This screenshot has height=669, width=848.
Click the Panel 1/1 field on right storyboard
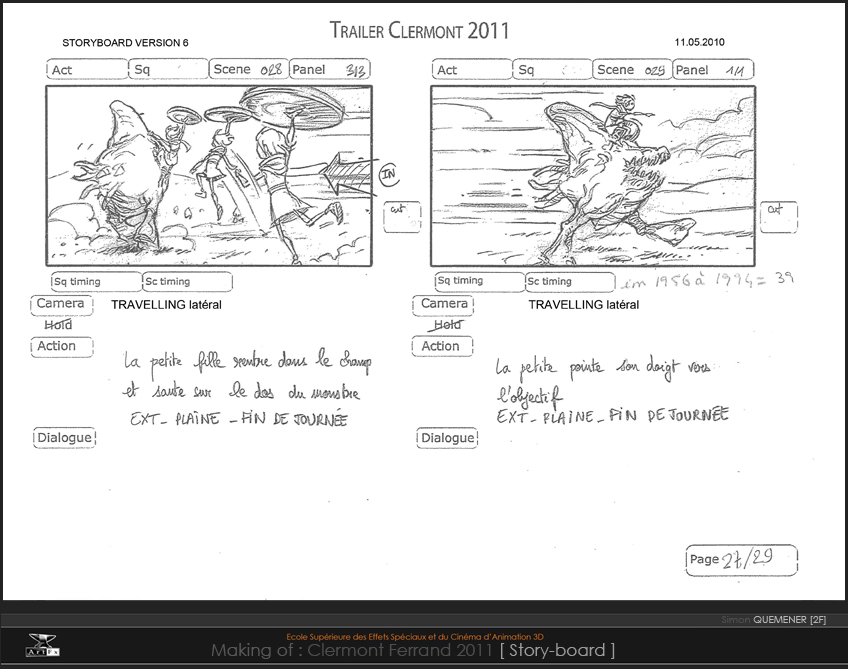713,70
